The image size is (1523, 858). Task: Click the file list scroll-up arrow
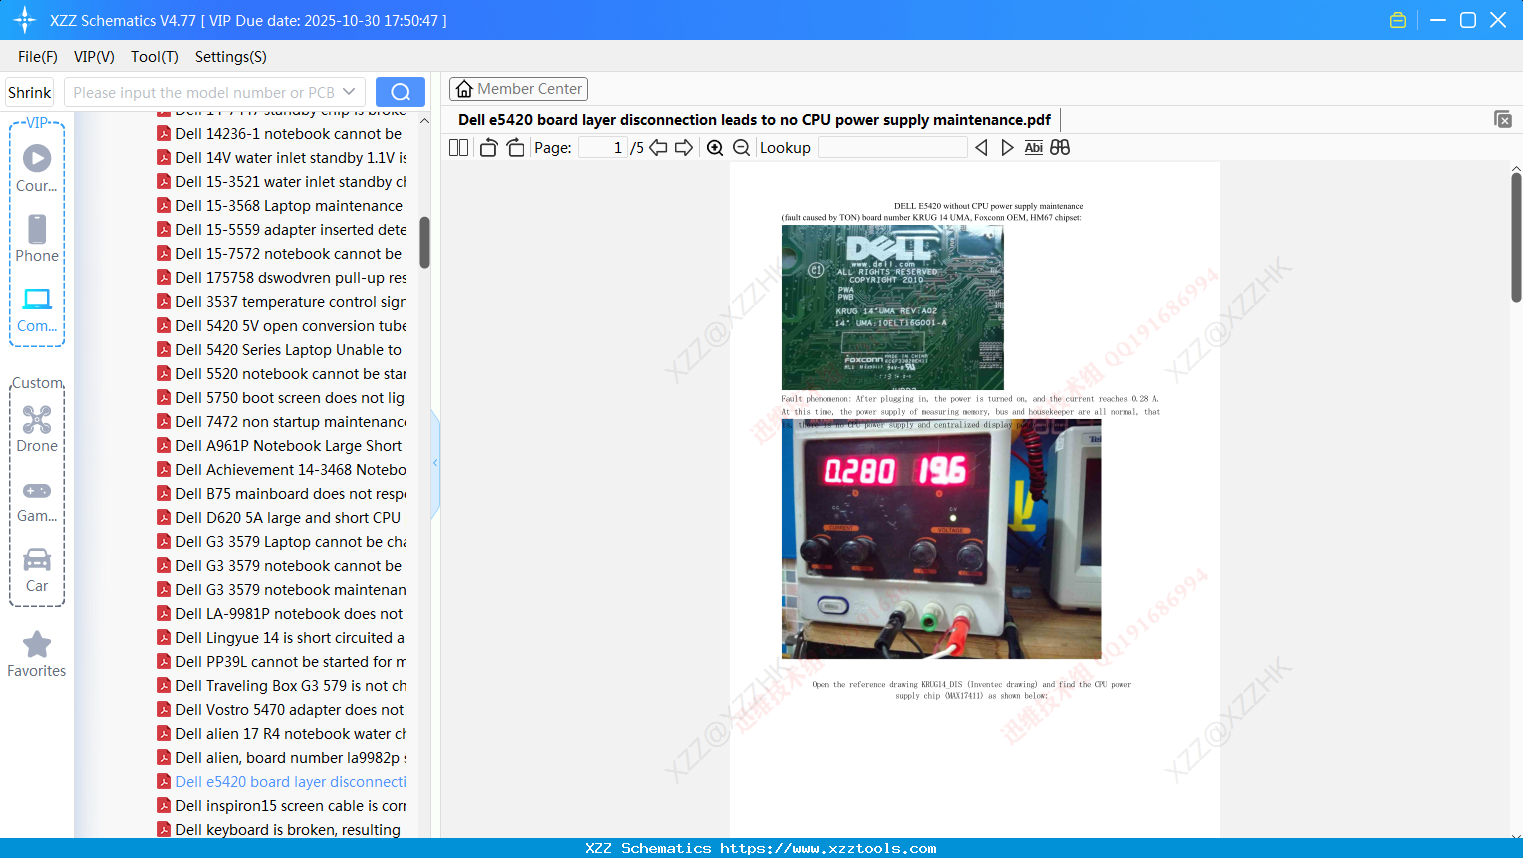coord(424,121)
